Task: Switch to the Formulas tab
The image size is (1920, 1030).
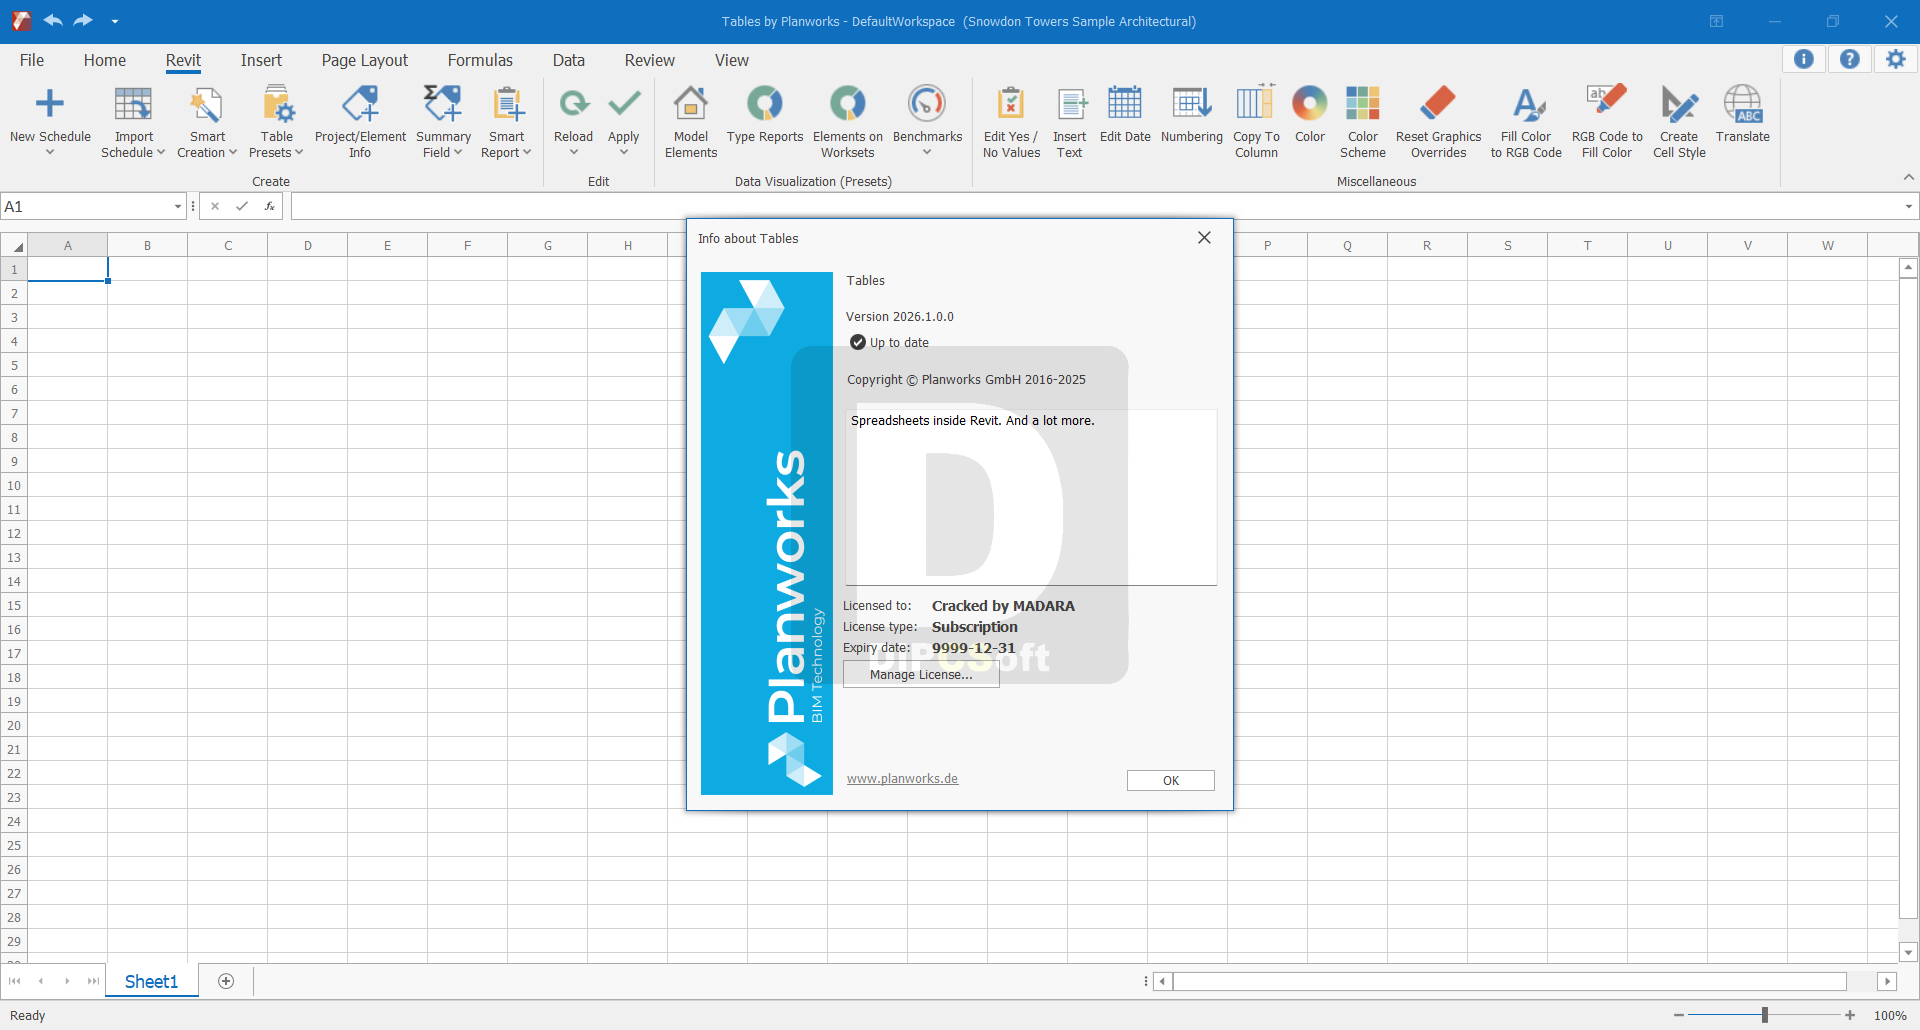Action: 480,60
